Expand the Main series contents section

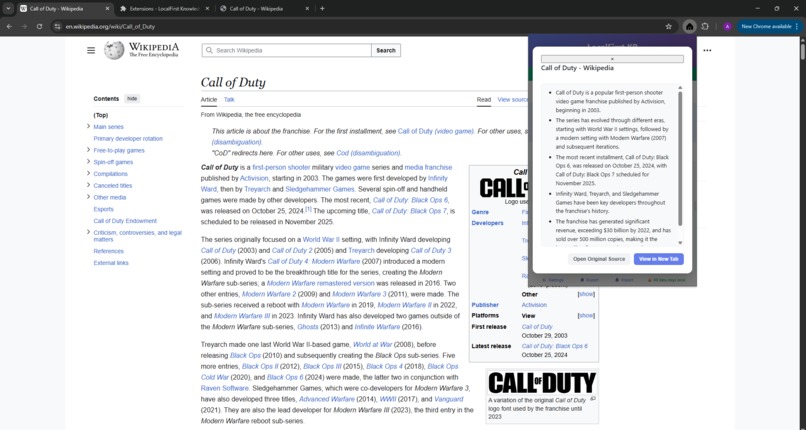coord(88,126)
